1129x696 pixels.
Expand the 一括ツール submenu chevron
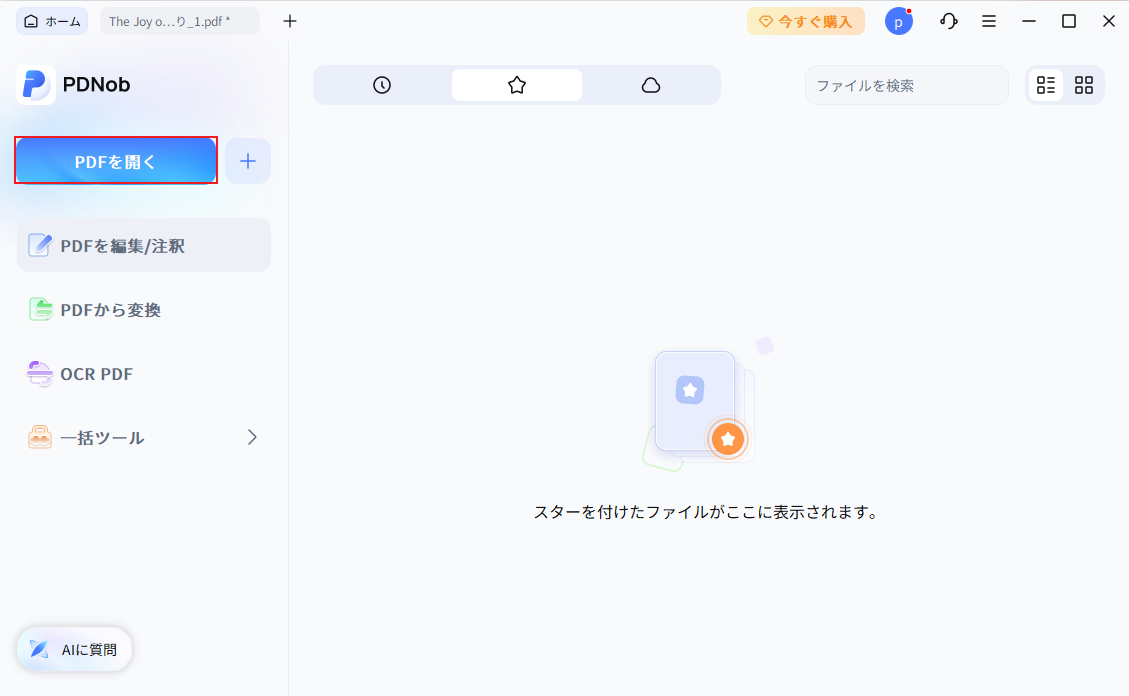[x=251, y=437]
